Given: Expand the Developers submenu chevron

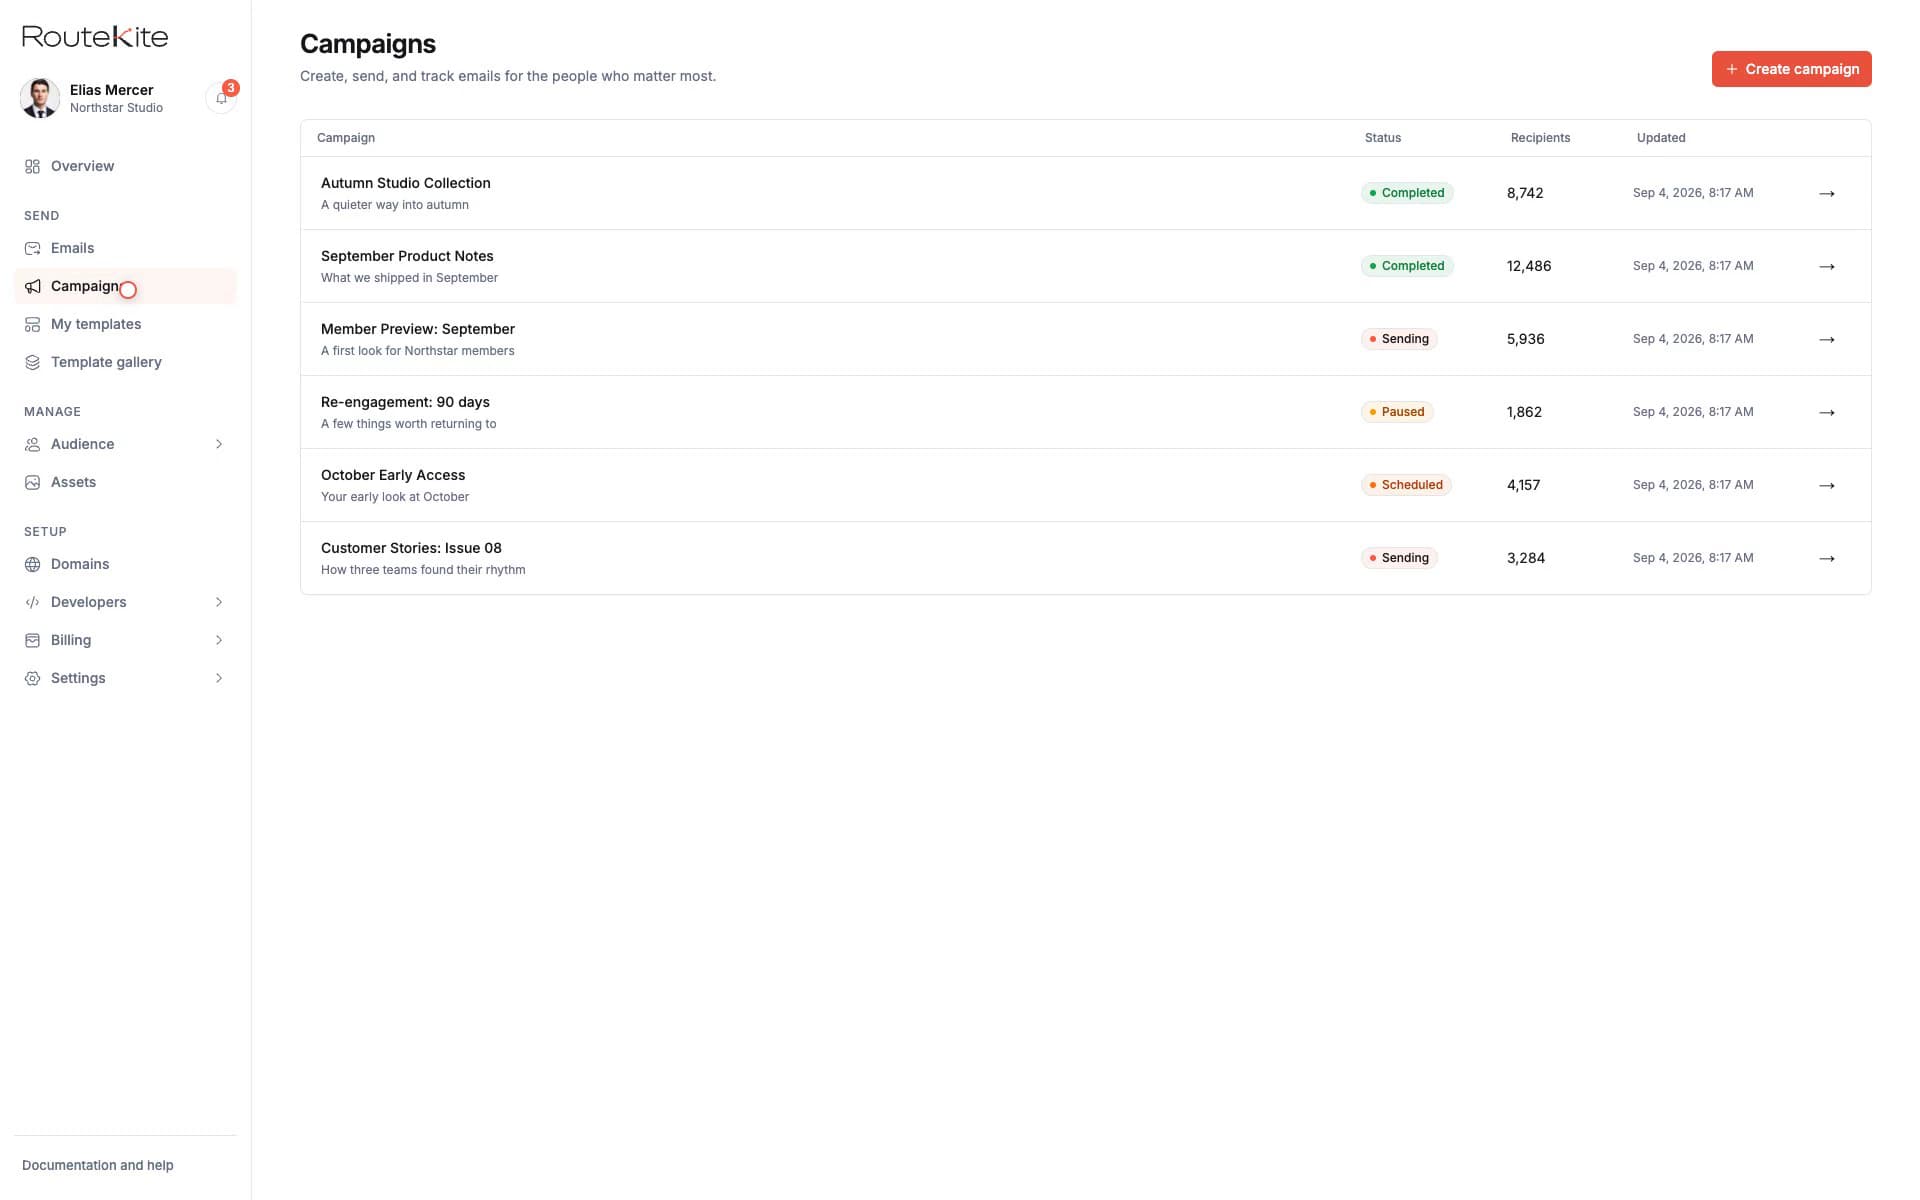Looking at the screenshot, I should pos(219,602).
